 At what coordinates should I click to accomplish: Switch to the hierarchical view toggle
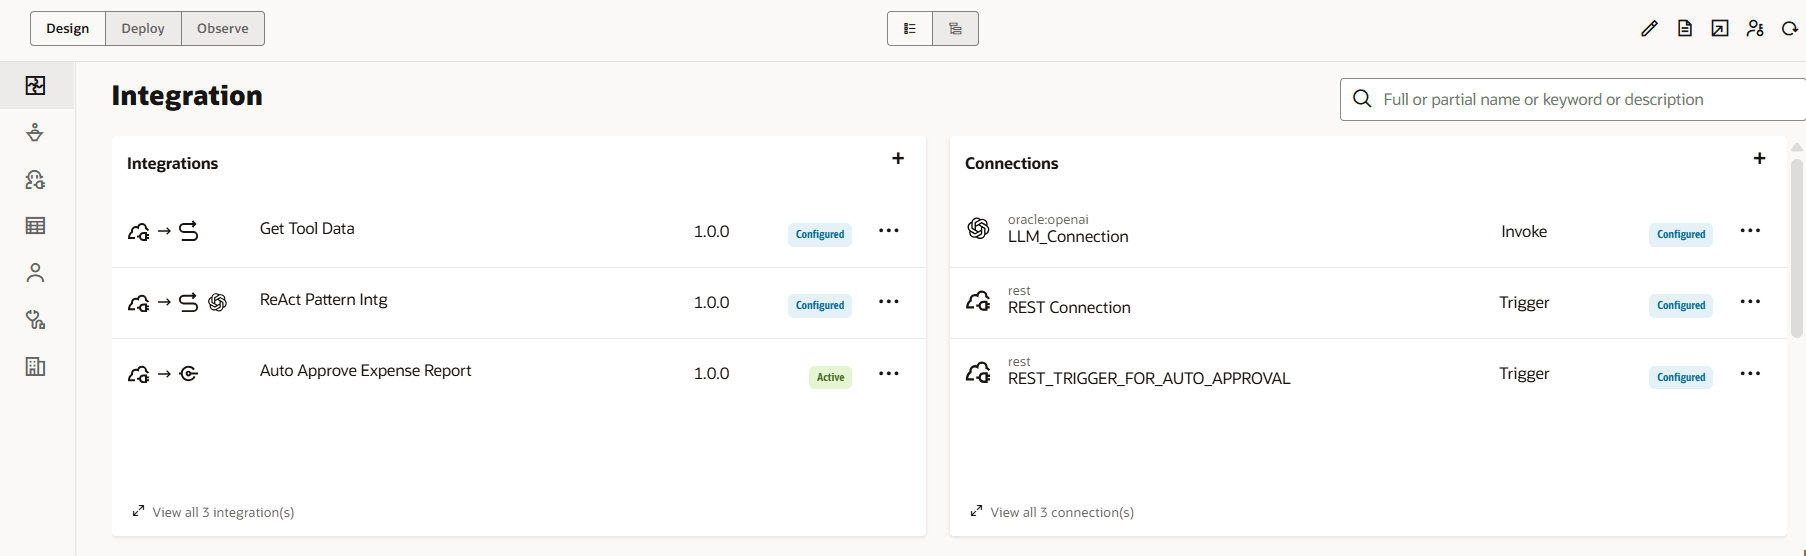point(955,29)
